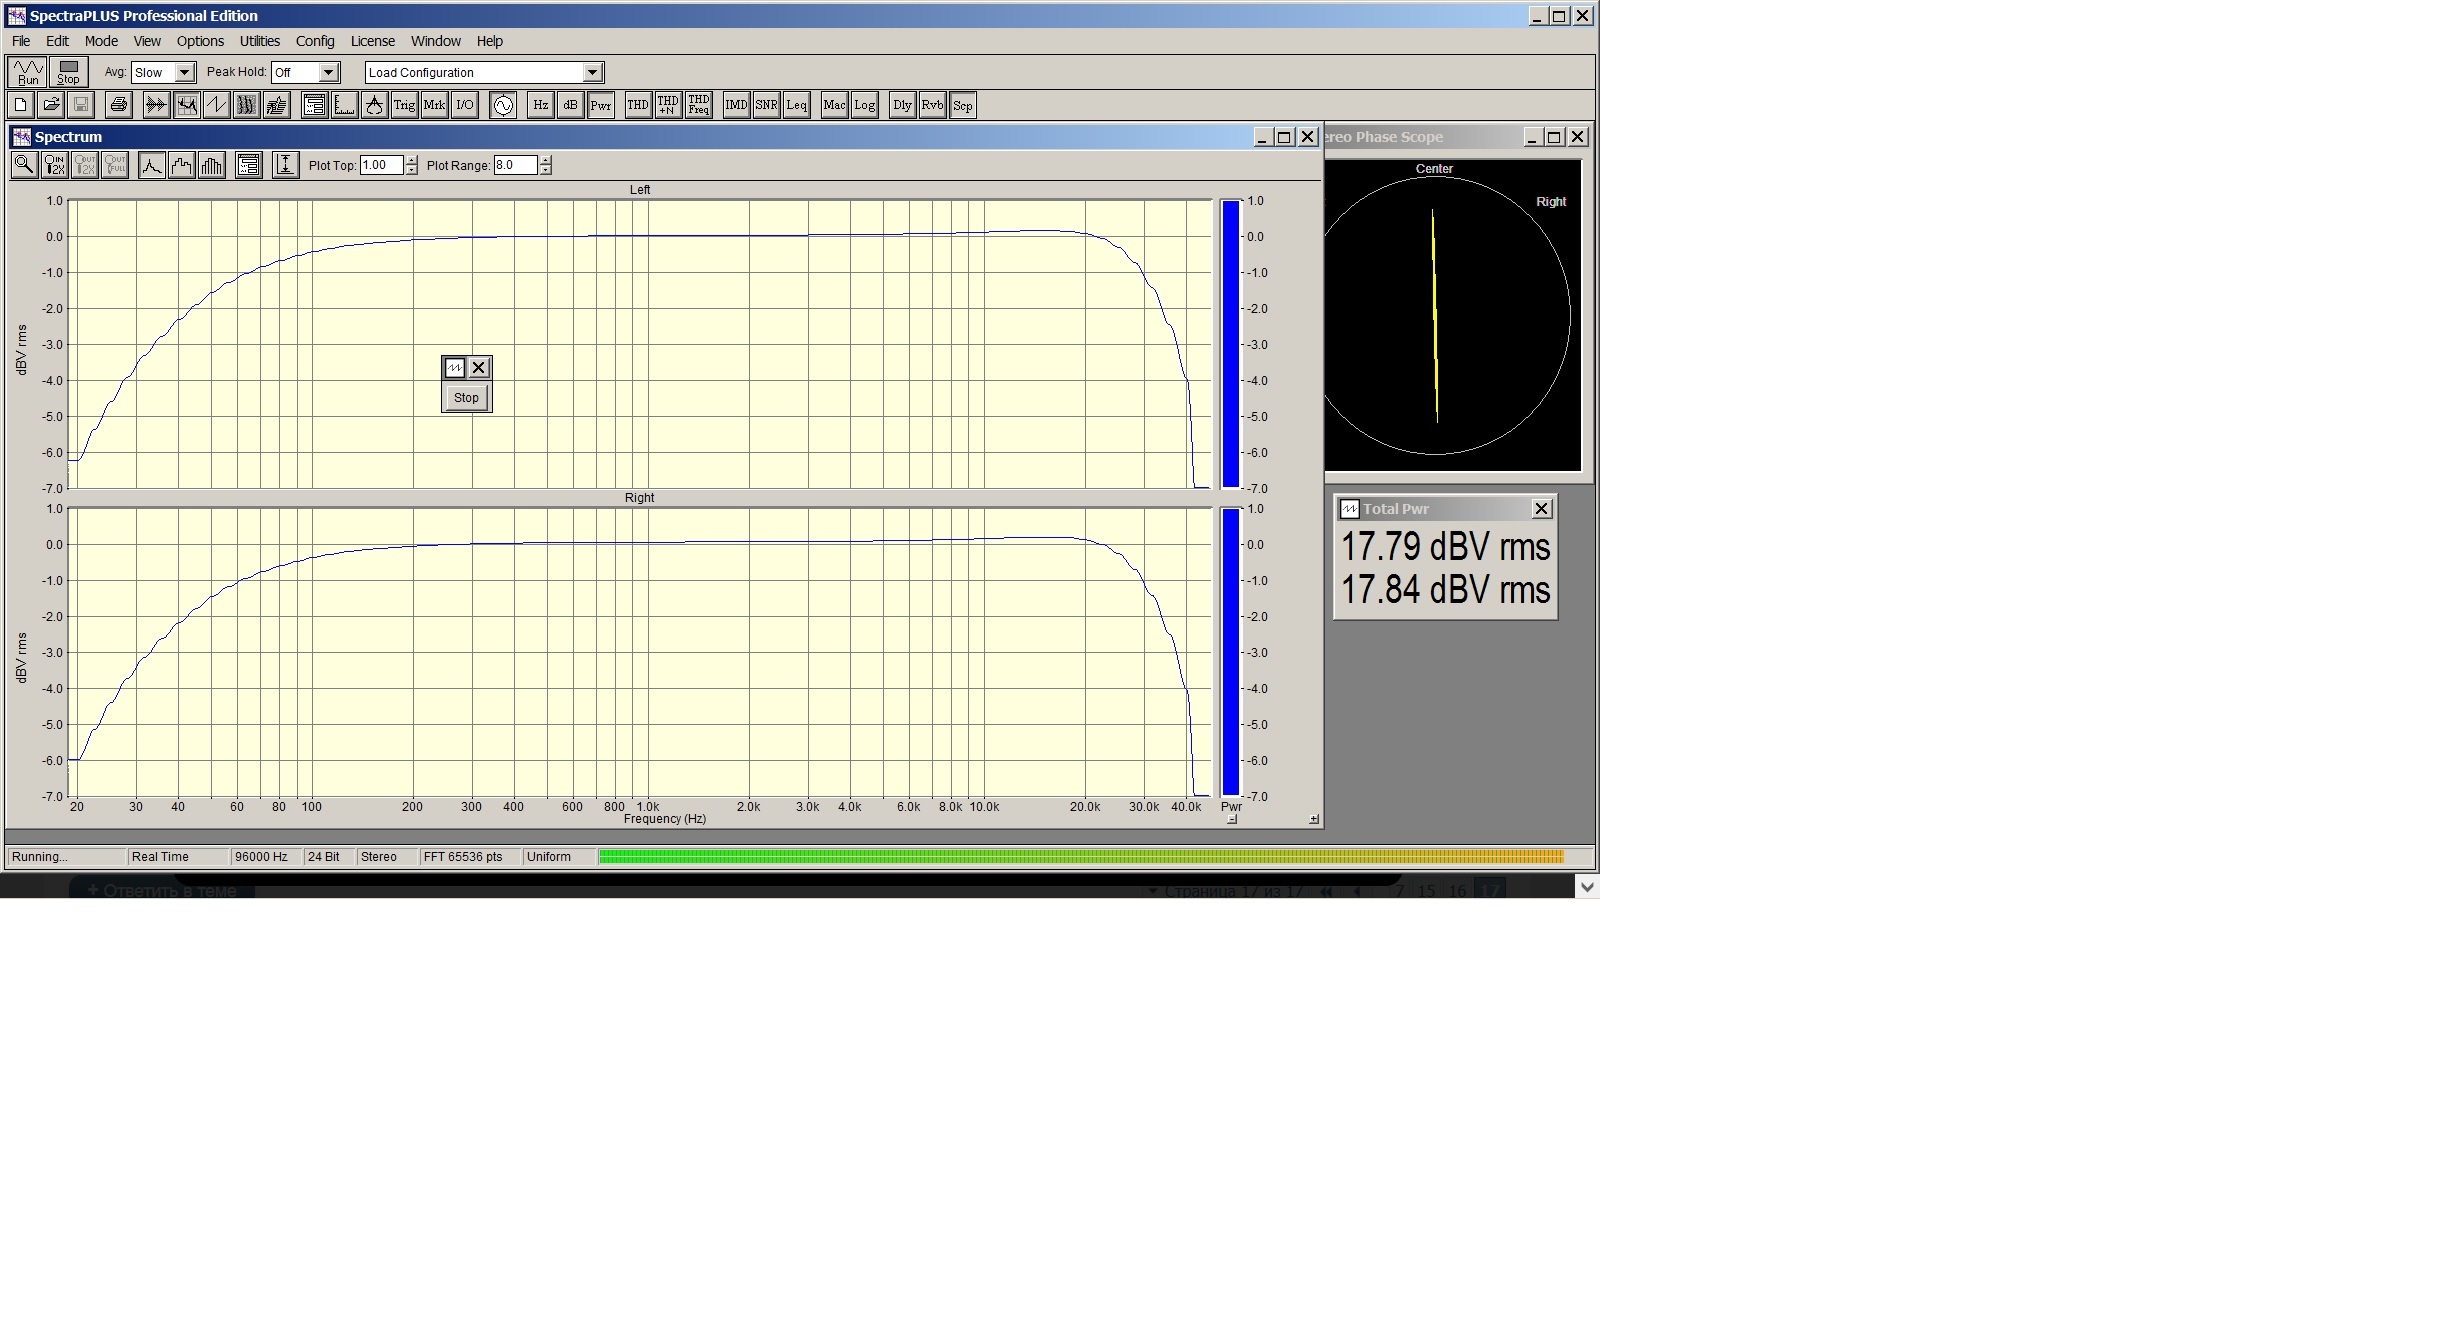Open the Mrk marker options
The width and height of the screenshot is (2446, 1326).
[434, 105]
